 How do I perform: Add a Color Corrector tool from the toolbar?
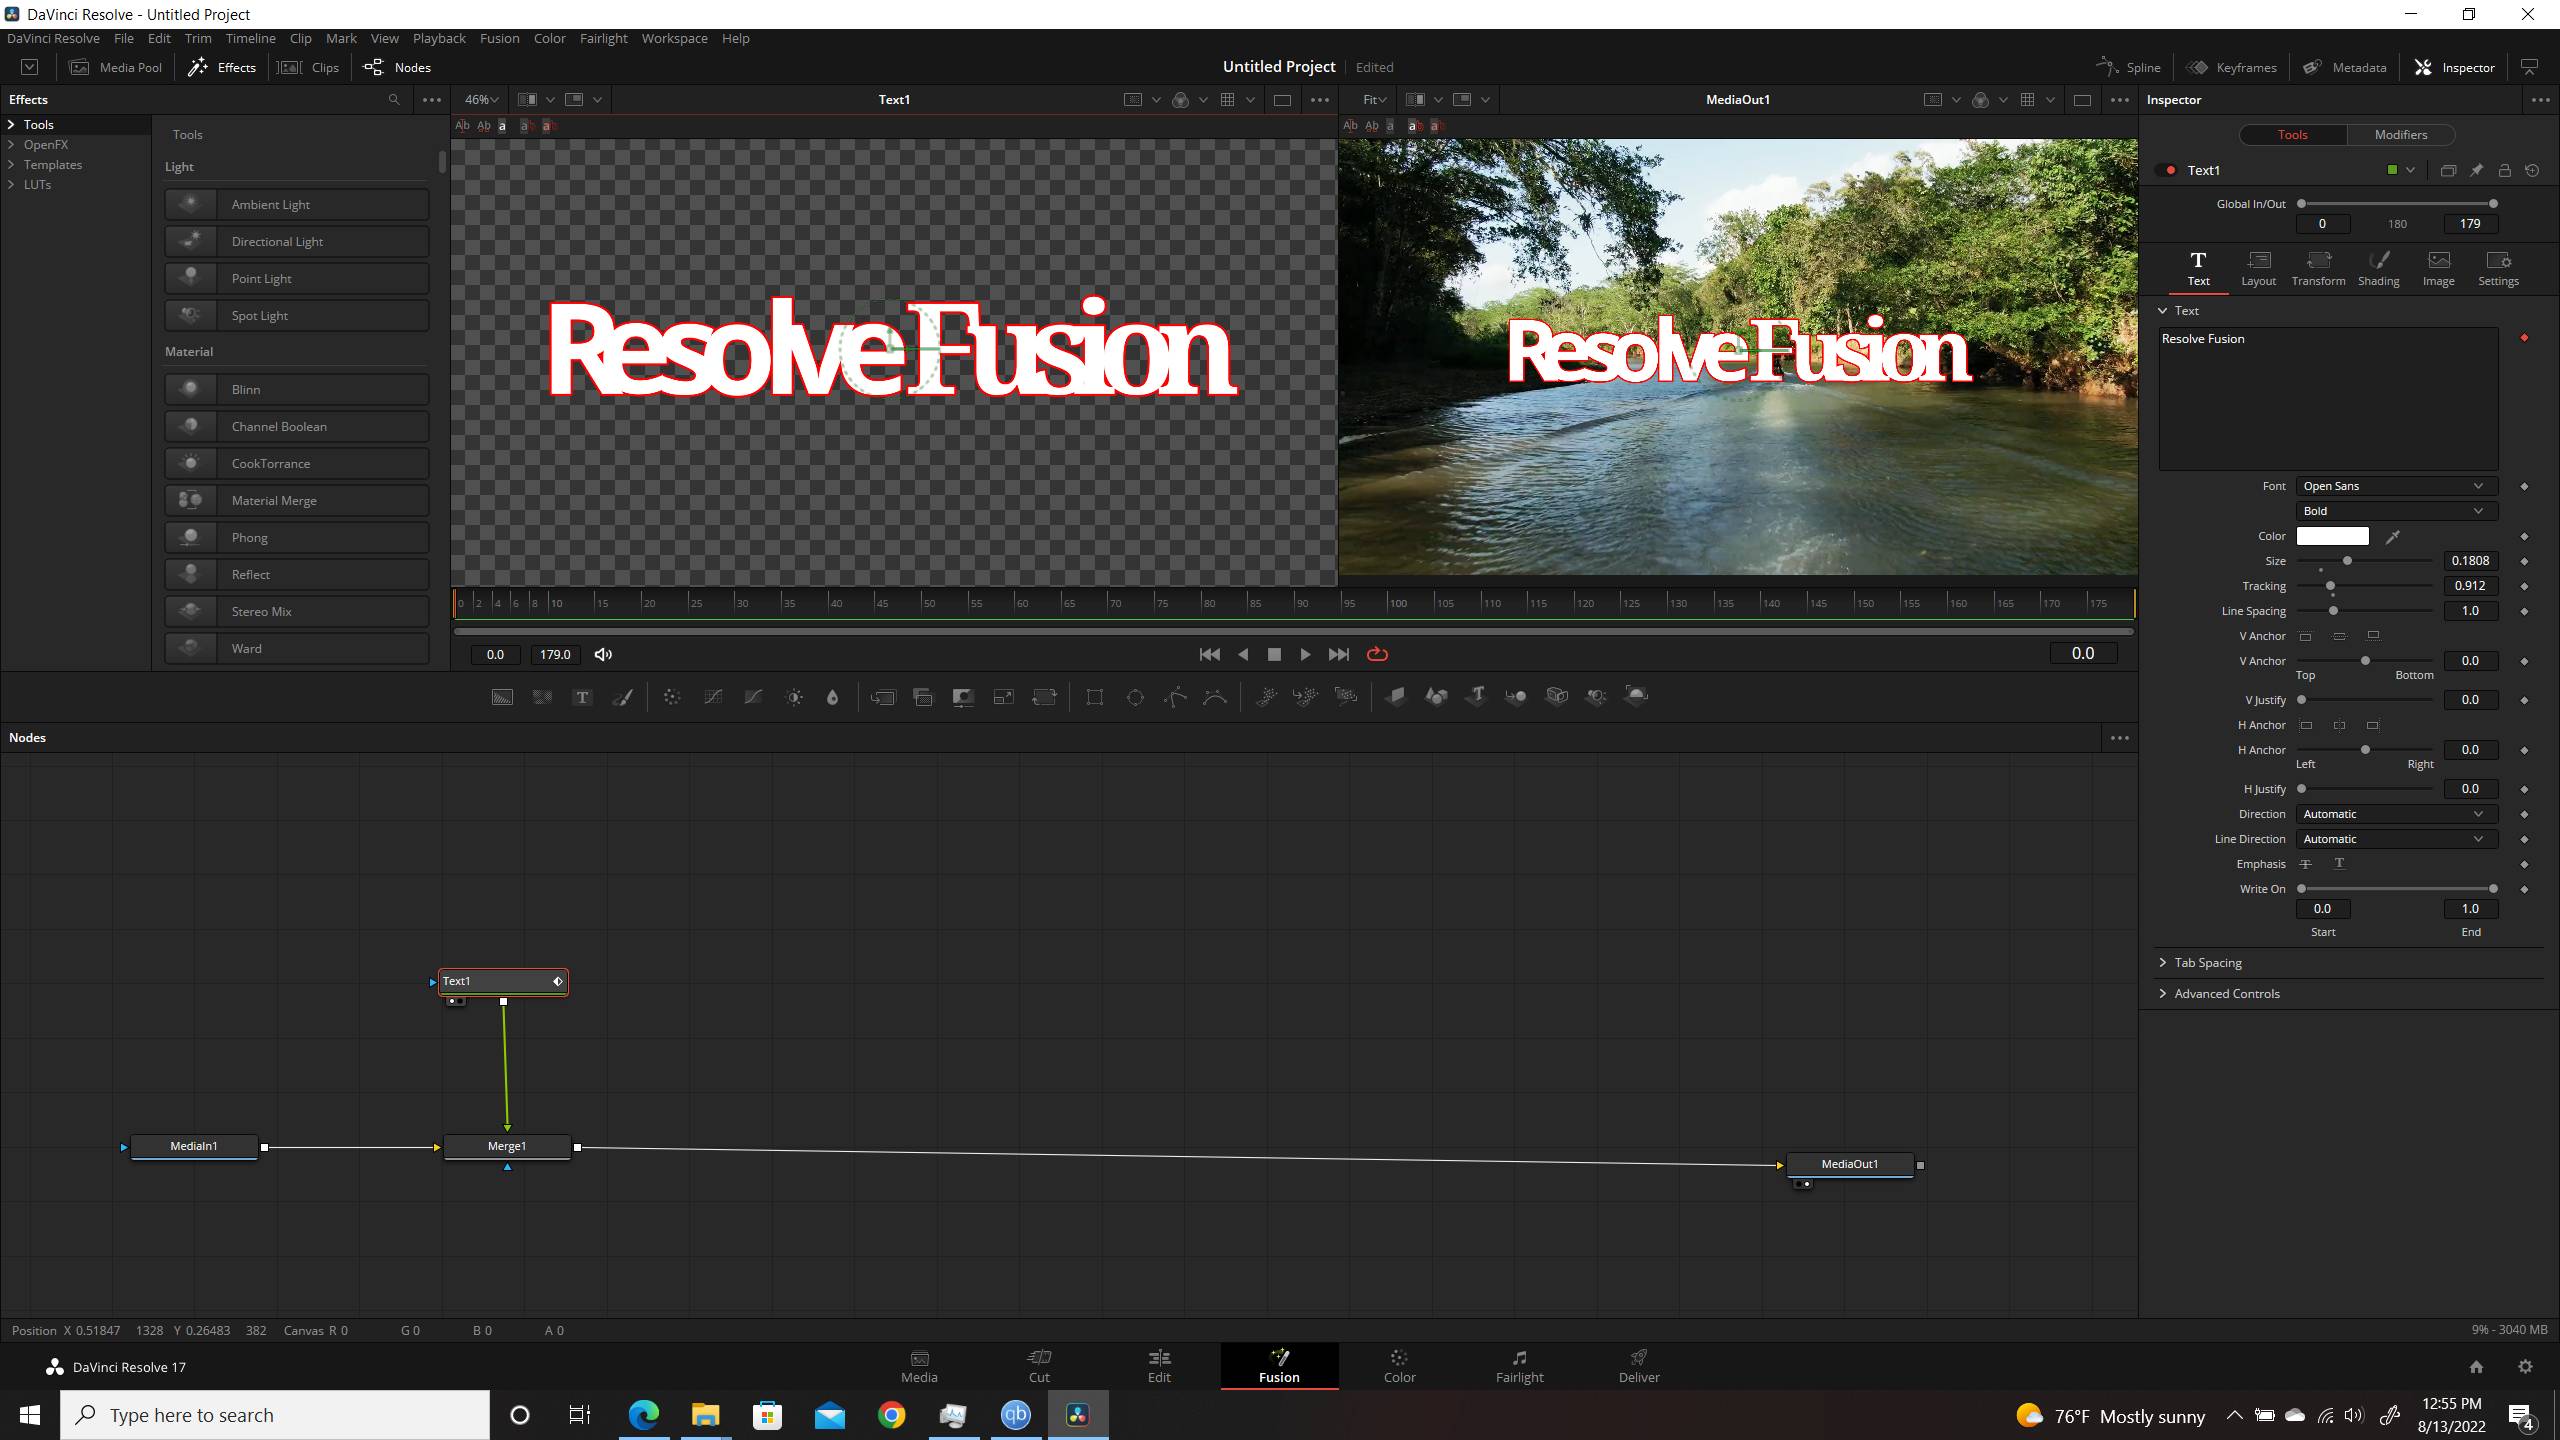pos(672,697)
